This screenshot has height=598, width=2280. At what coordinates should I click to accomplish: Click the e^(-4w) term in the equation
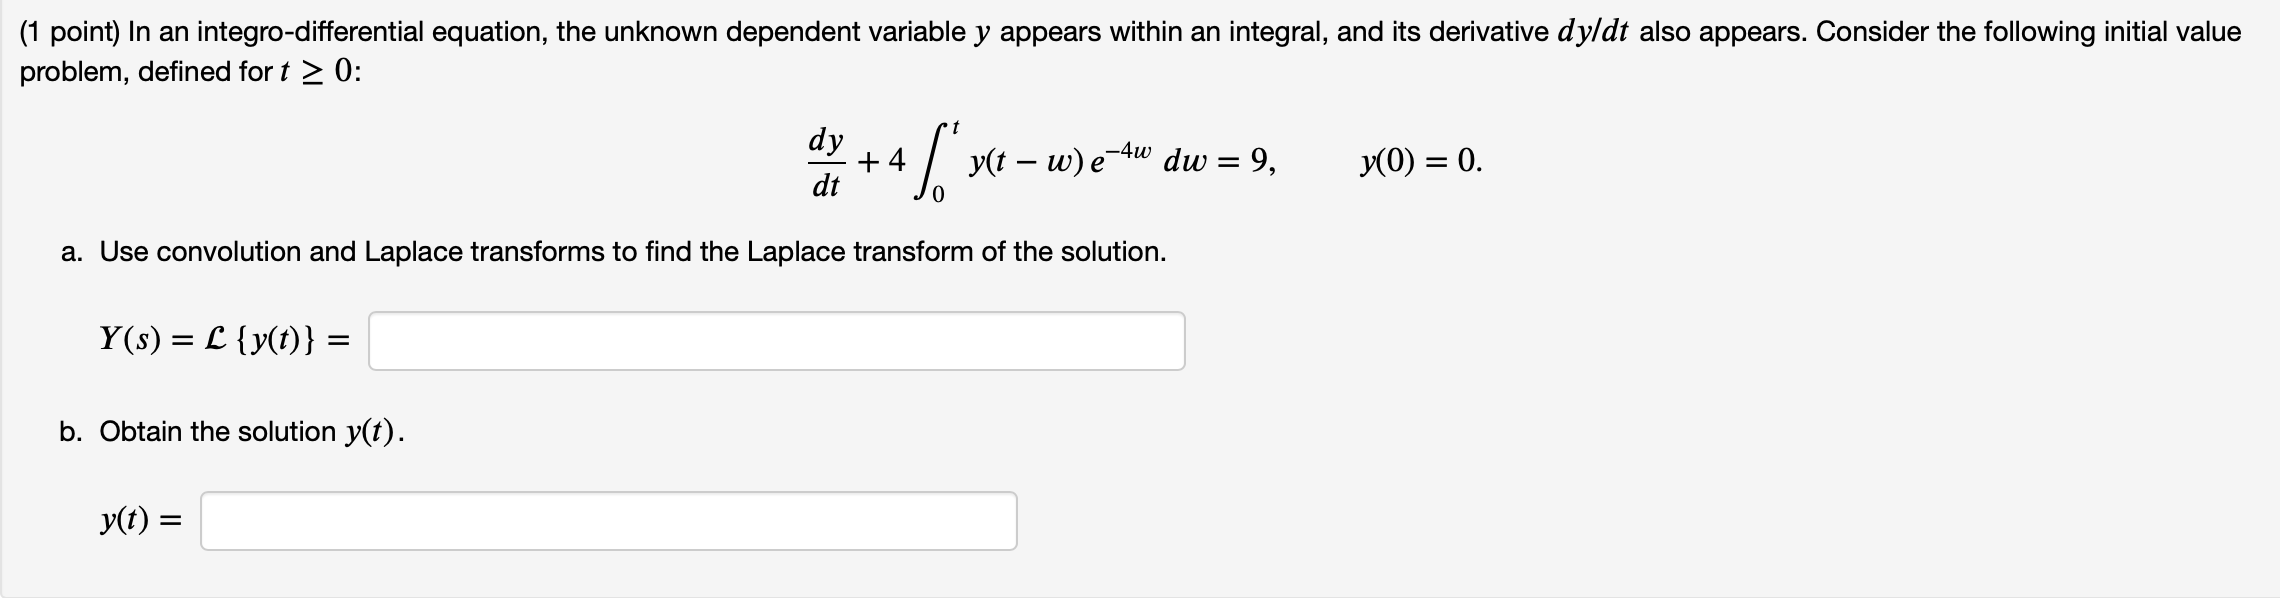(x=1119, y=158)
